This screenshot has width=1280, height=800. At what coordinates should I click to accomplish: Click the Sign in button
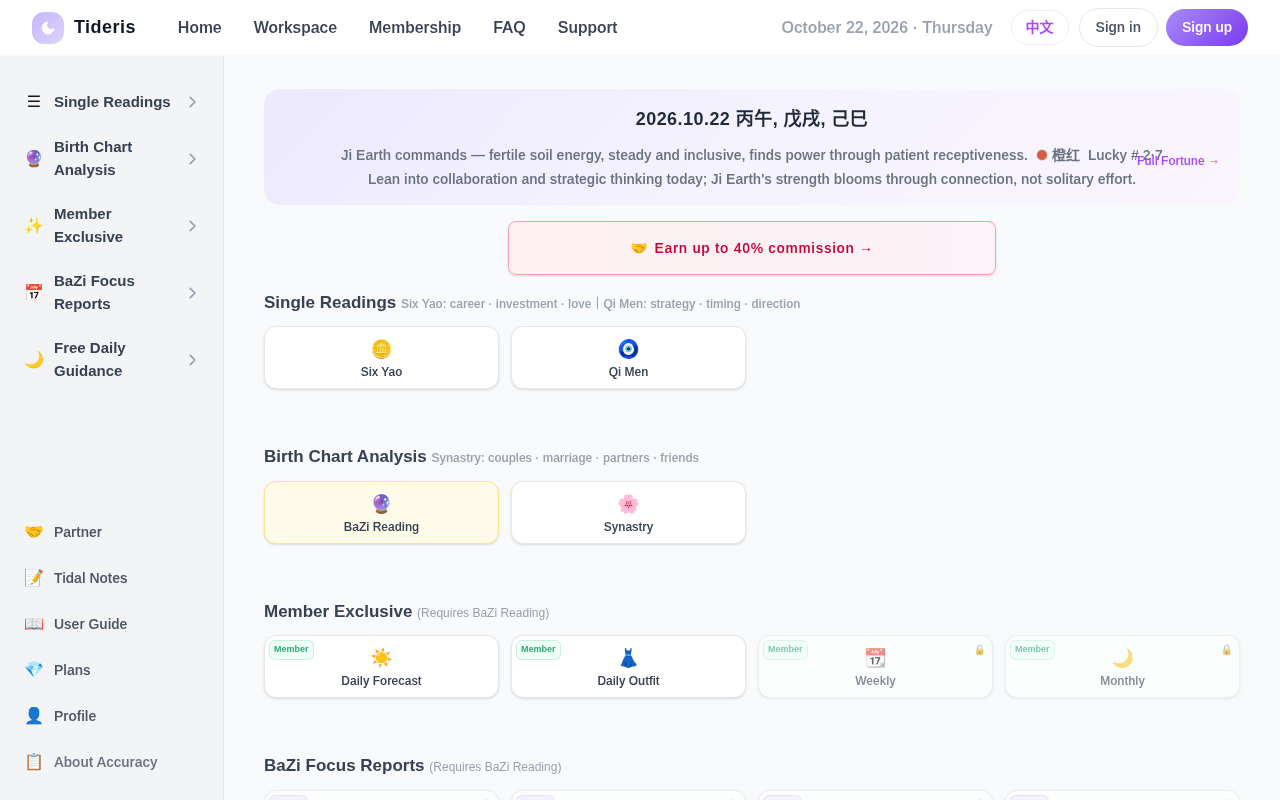(1118, 28)
